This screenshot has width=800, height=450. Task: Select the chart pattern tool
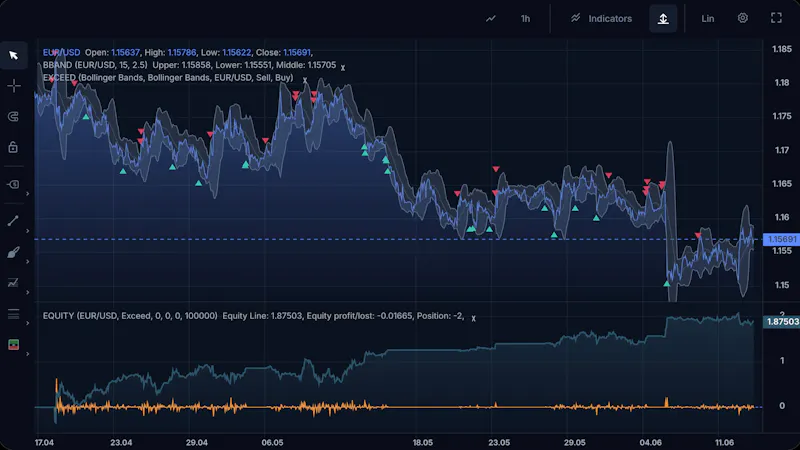[x=14, y=283]
